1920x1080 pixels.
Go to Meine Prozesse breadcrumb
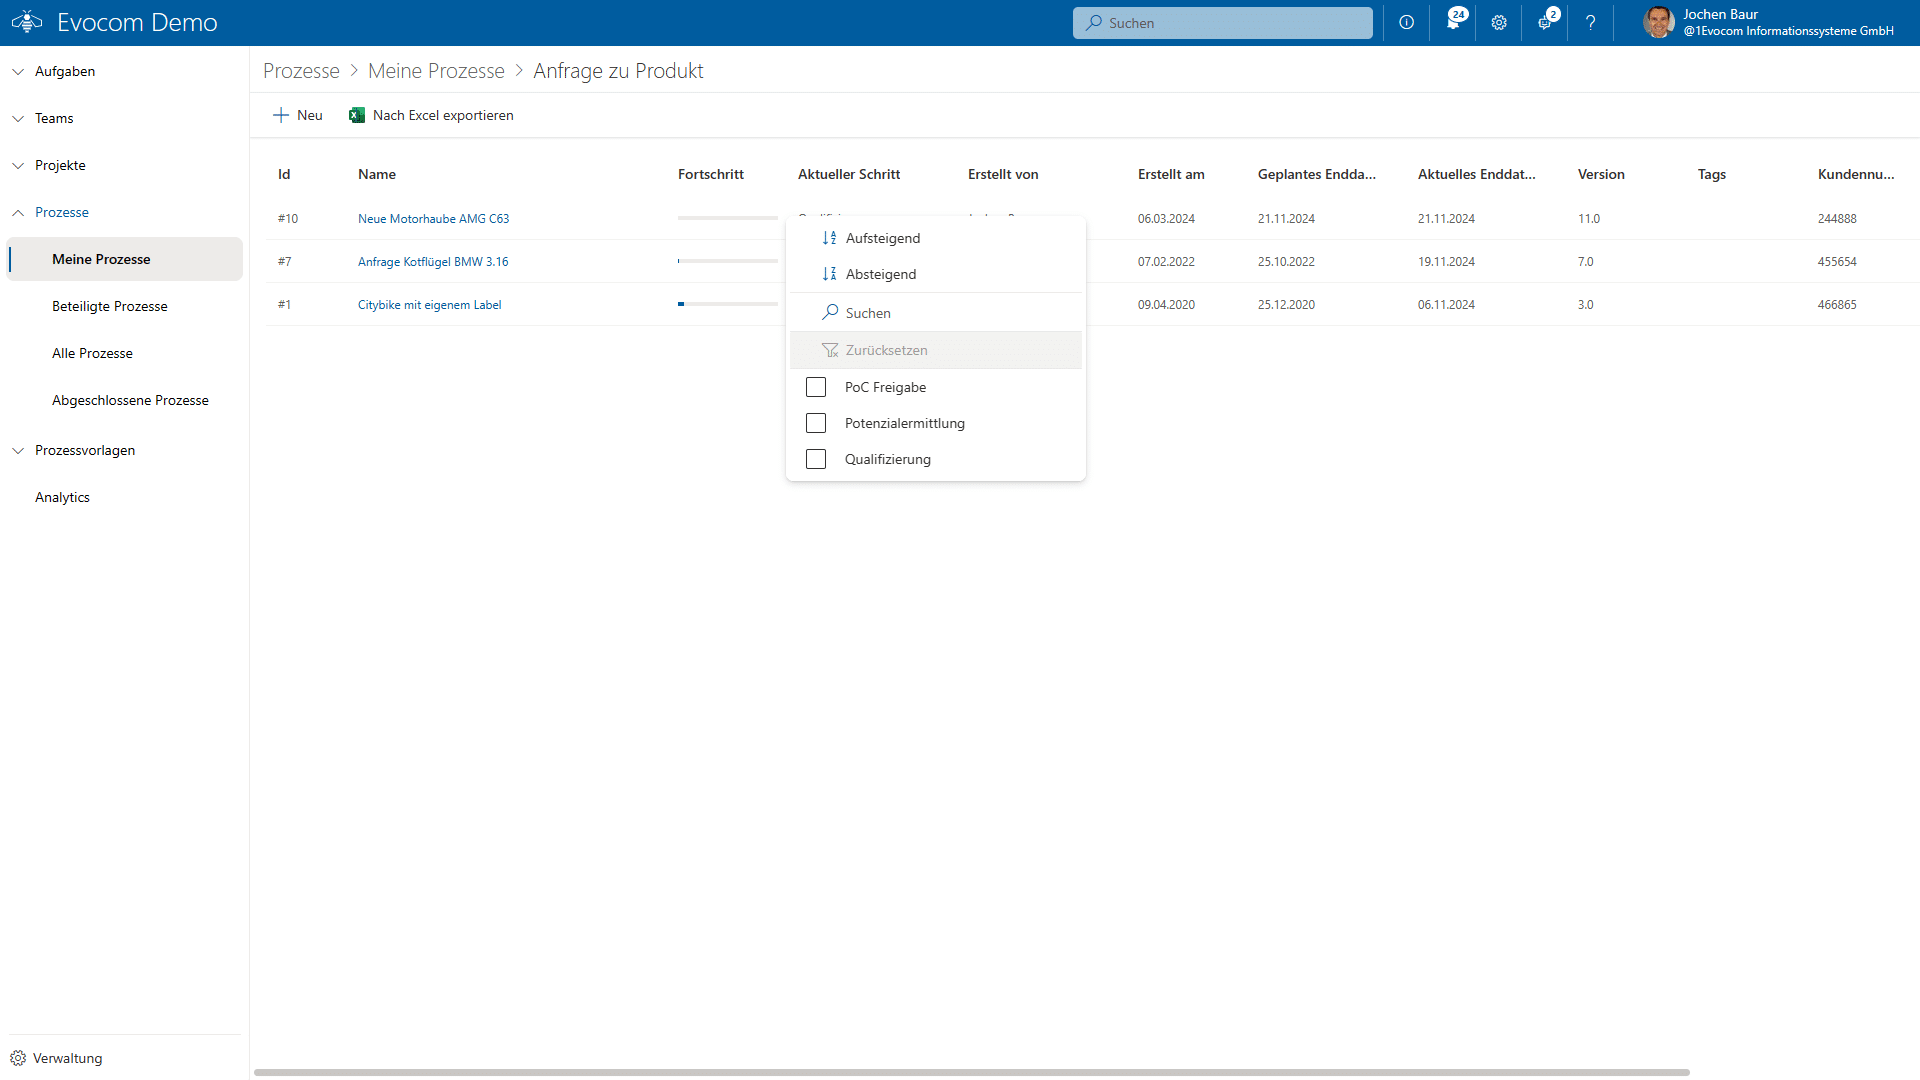(436, 71)
